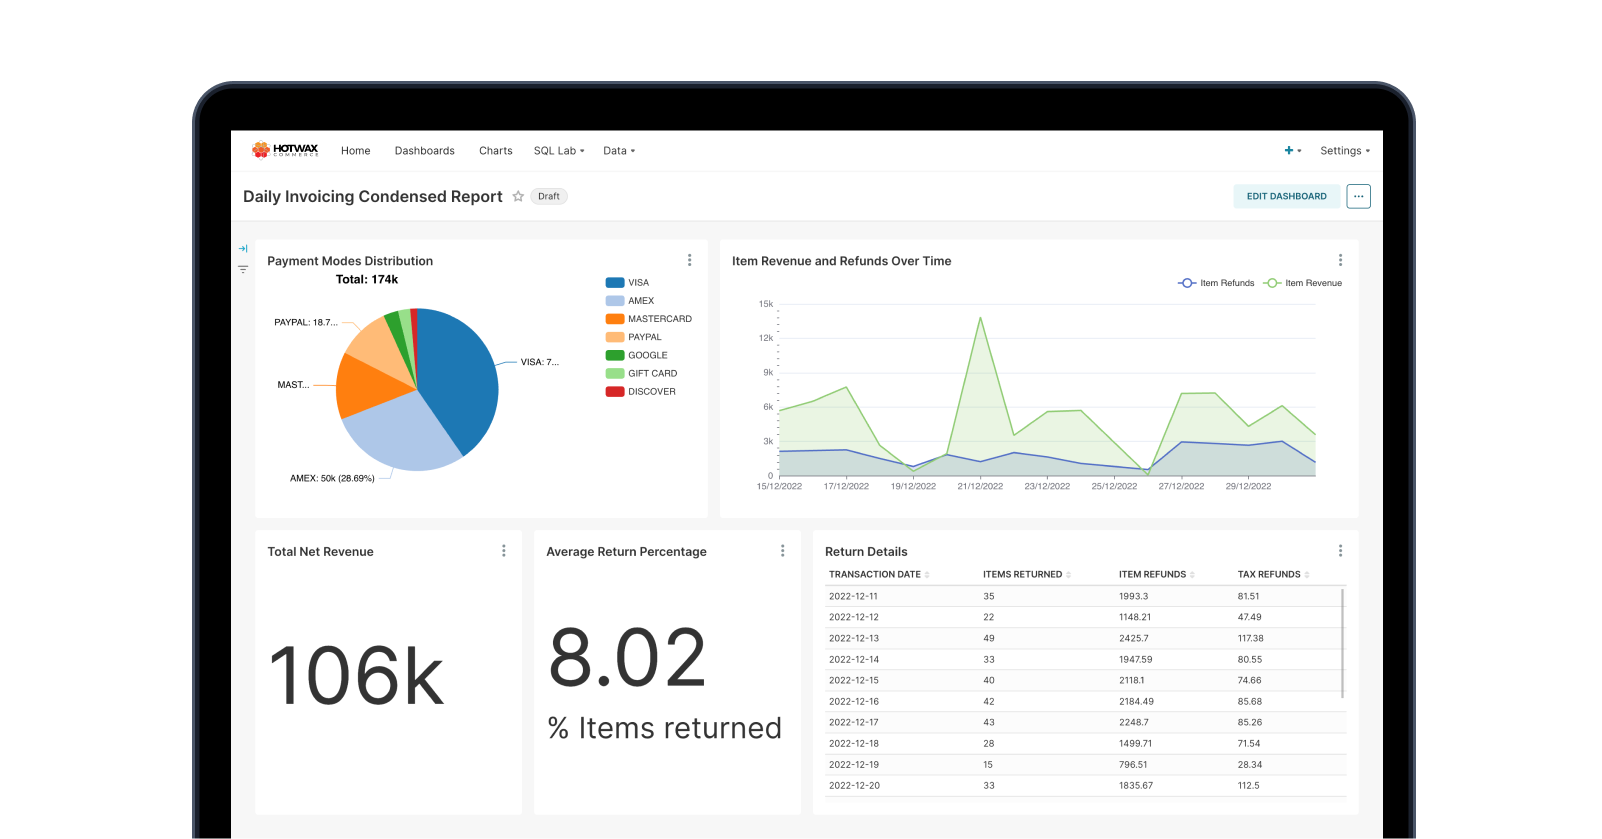Open Payment Modes Distribution chart options menu
The width and height of the screenshot is (1602, 839).
click(x=689, y=260)
